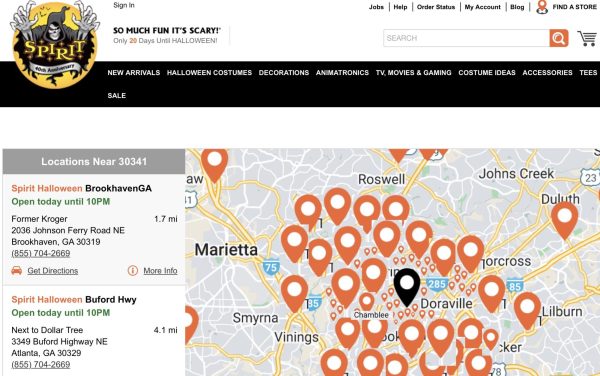Open the Animatronics menu
This screenshot has width=600, height=376.
pos(342,73)
